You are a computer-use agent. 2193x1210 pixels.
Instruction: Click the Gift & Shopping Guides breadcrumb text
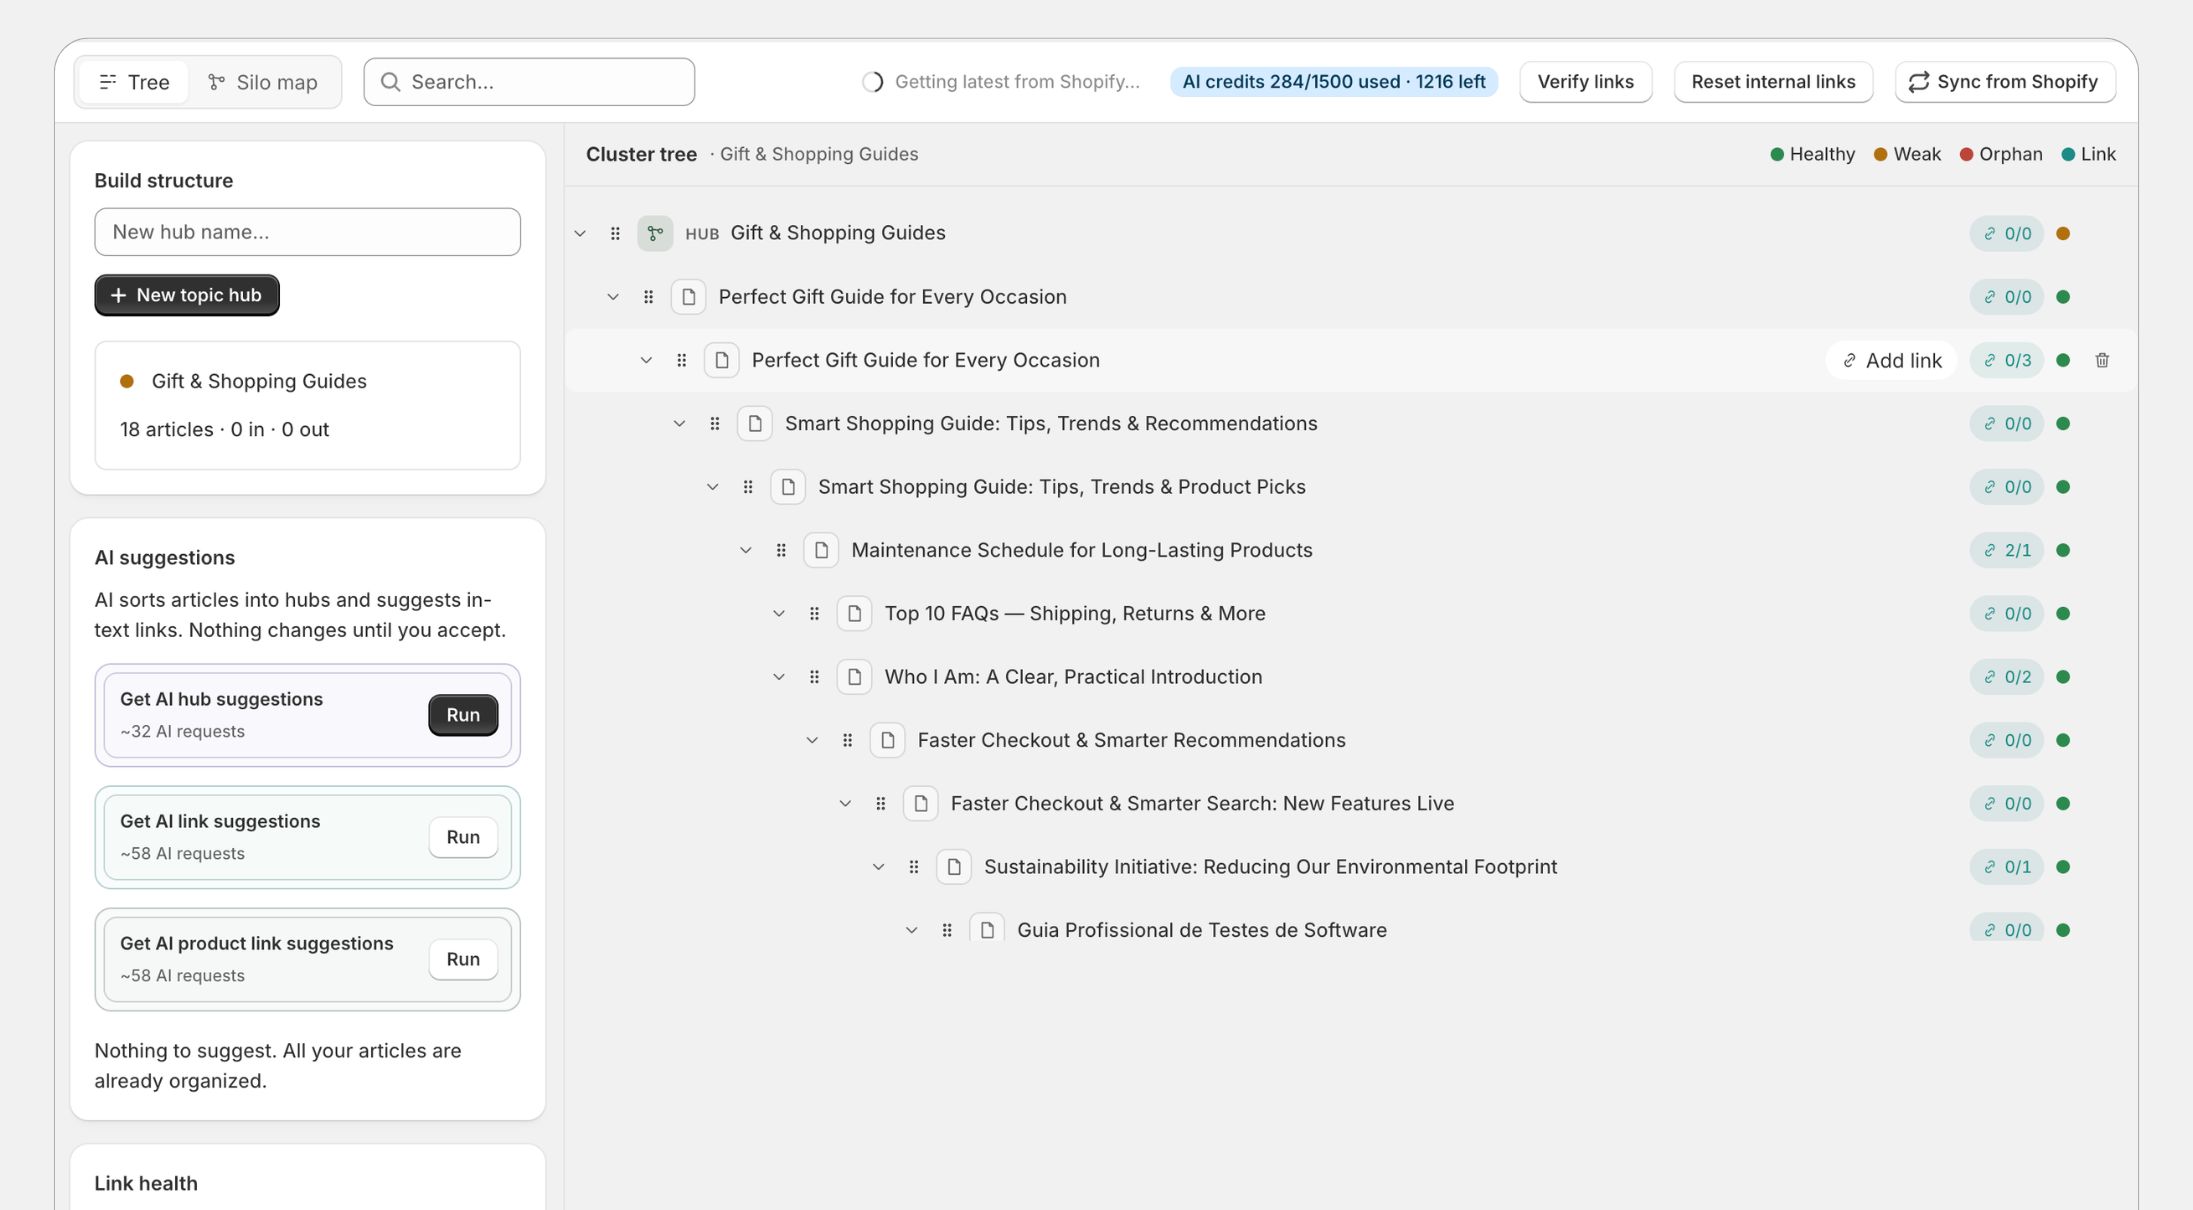(x=819, y=154)
